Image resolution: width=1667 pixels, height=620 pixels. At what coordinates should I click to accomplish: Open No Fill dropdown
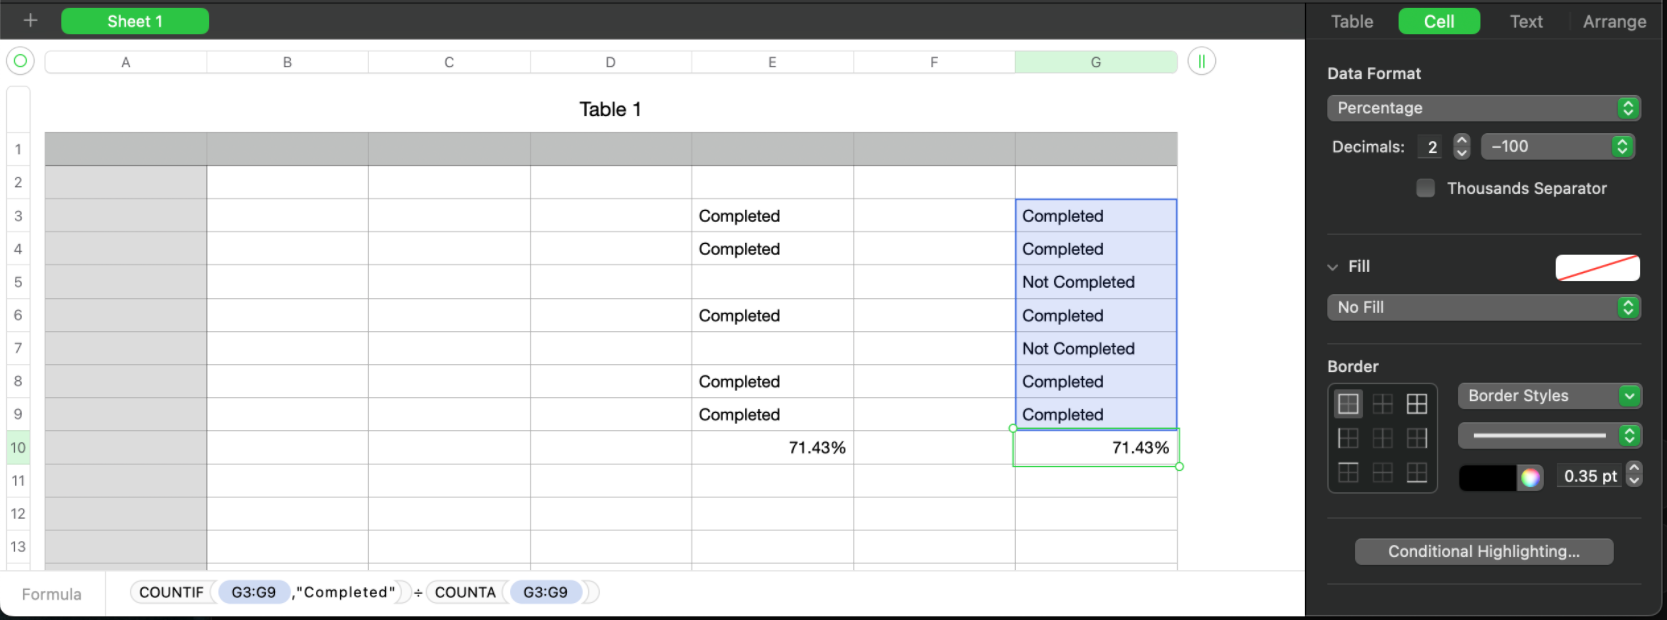pos(1483,307)
